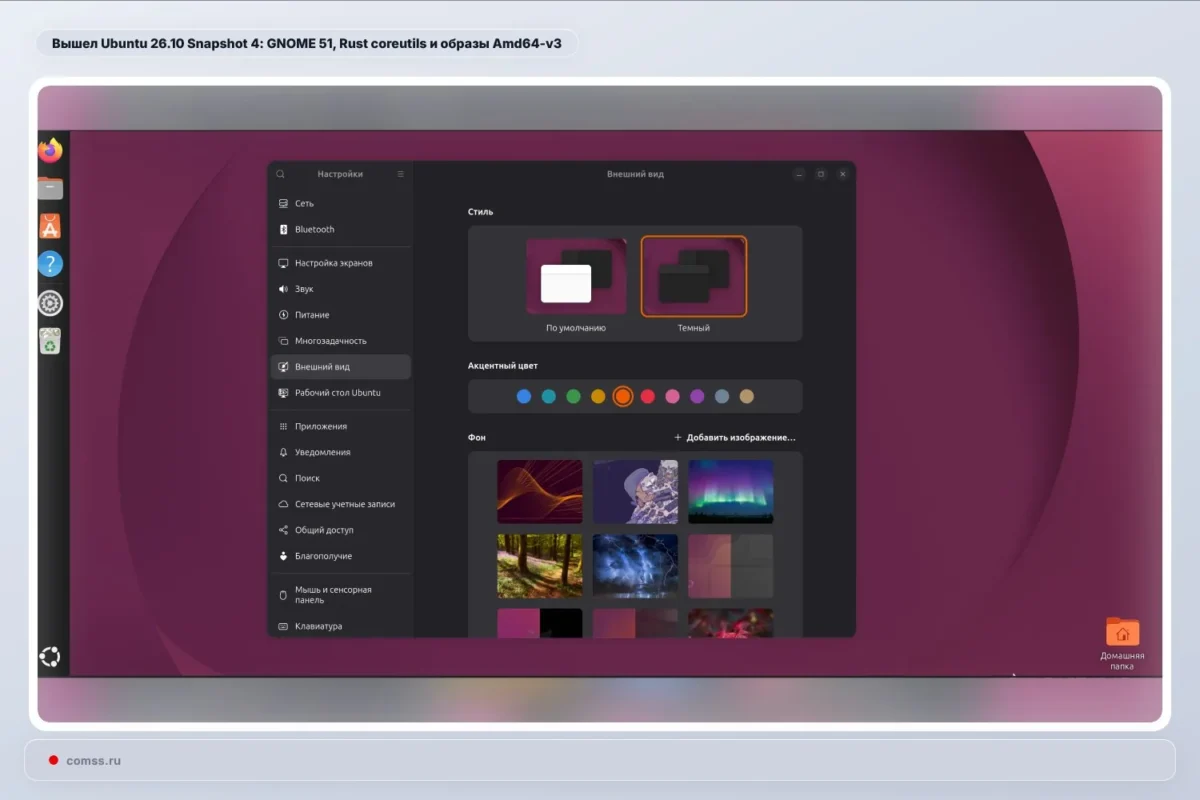This screenshot has width=1200, height=800.
Task: Click Добавить изображение button
Action: coord(735,438)
